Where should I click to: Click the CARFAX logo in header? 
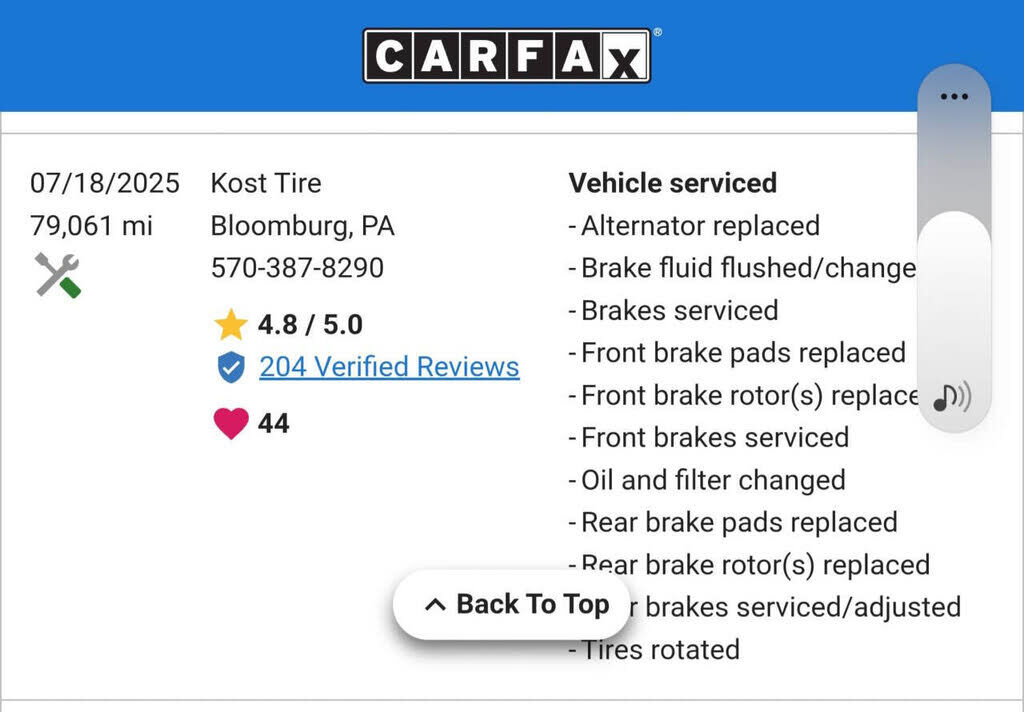pos(507,56)
